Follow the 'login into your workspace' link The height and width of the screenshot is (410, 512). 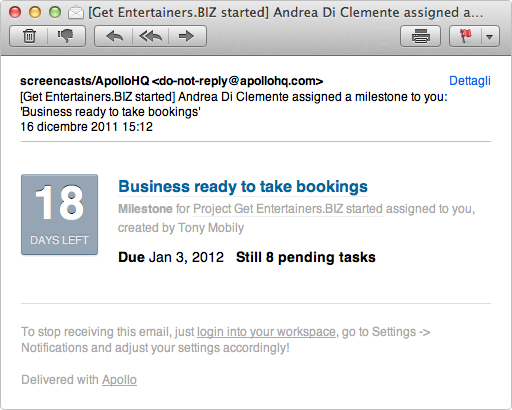(266, 332)
